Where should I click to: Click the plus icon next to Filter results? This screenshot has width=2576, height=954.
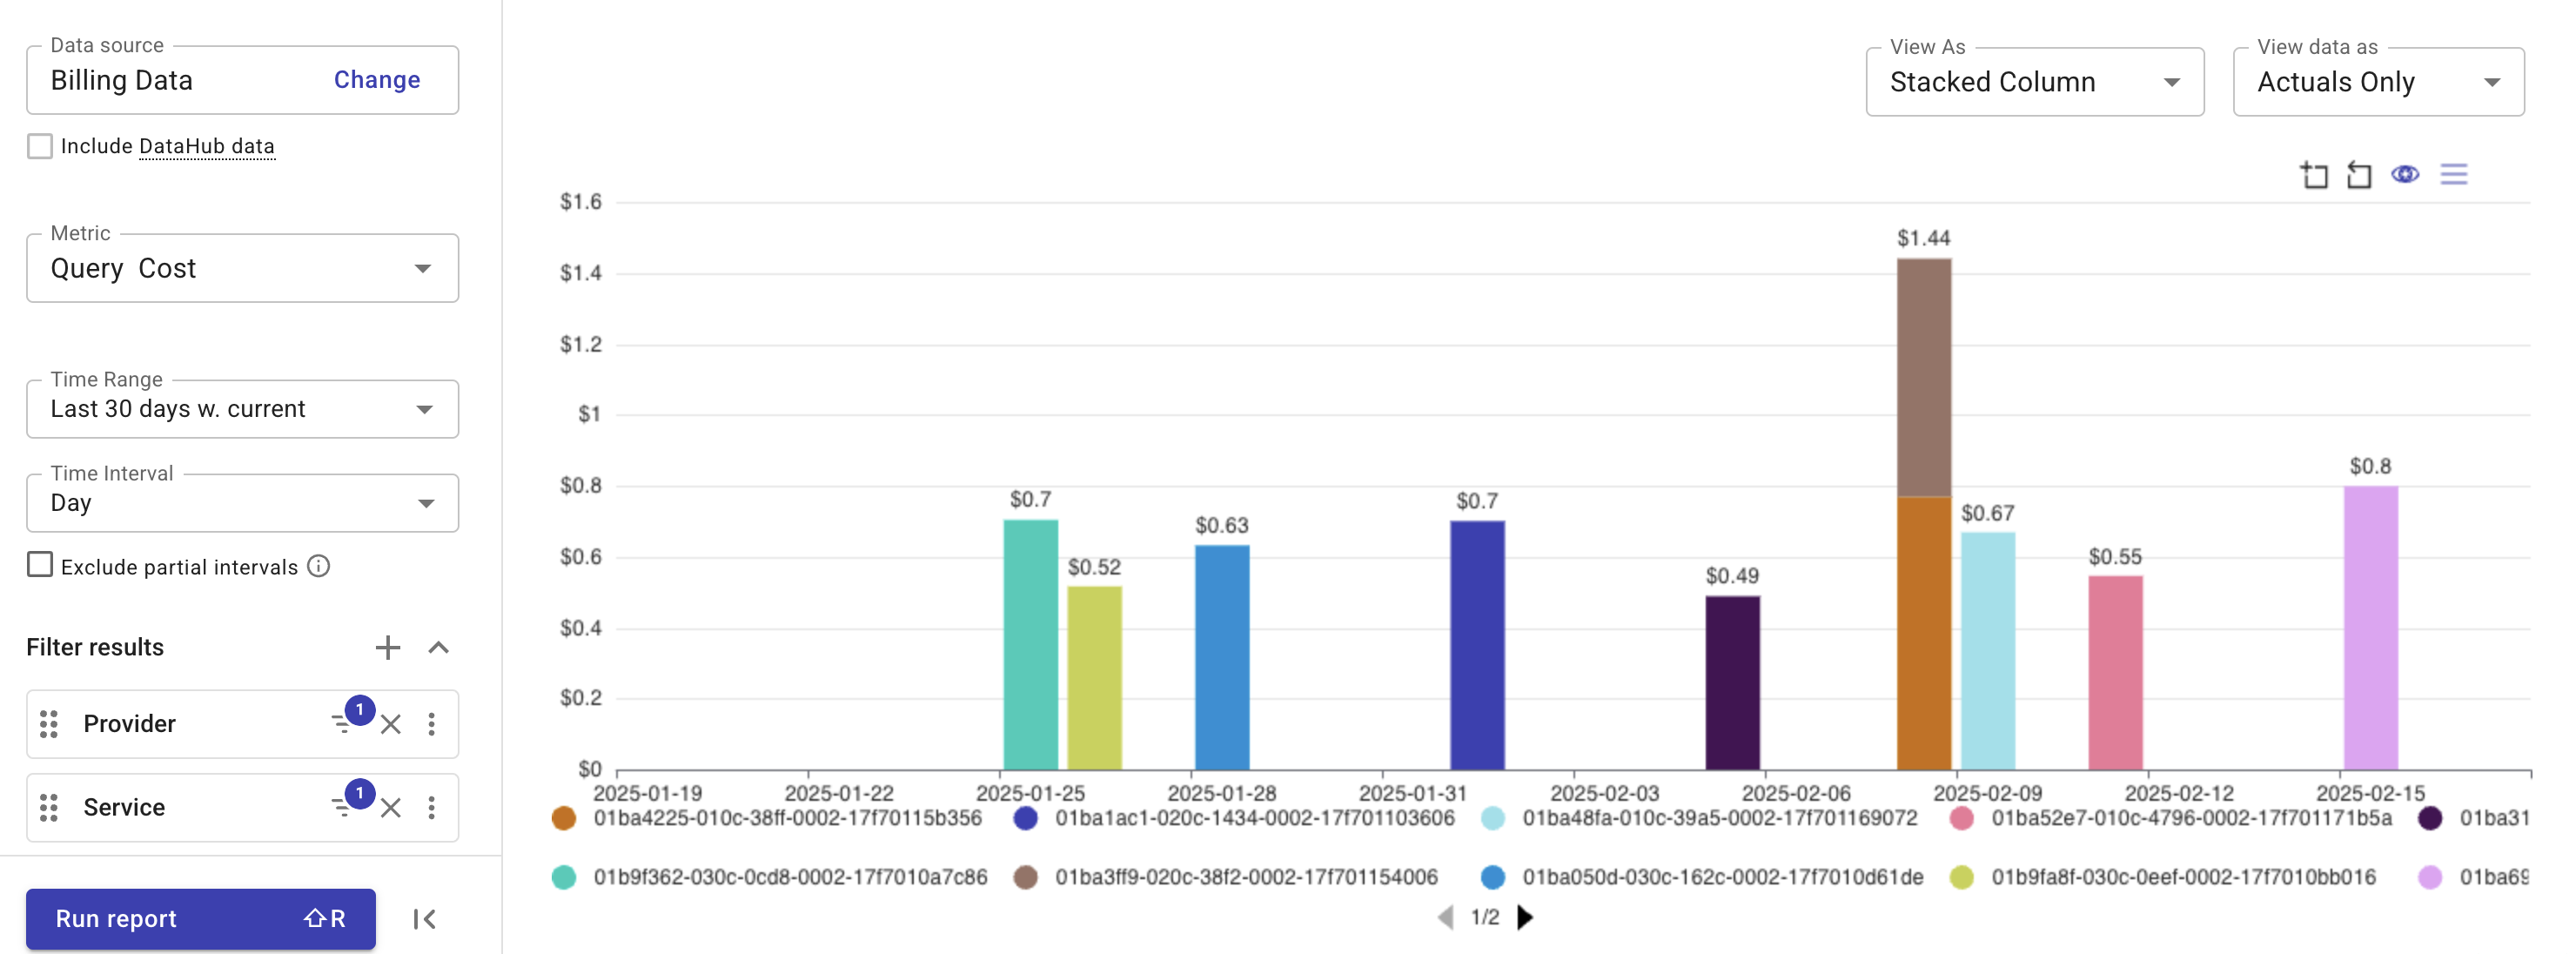pos(388,648)
